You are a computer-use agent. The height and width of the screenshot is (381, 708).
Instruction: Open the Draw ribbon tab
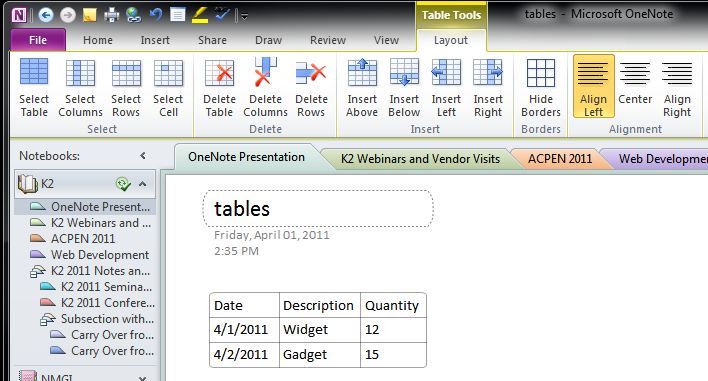pyautogui.click(x=268, y=40)
